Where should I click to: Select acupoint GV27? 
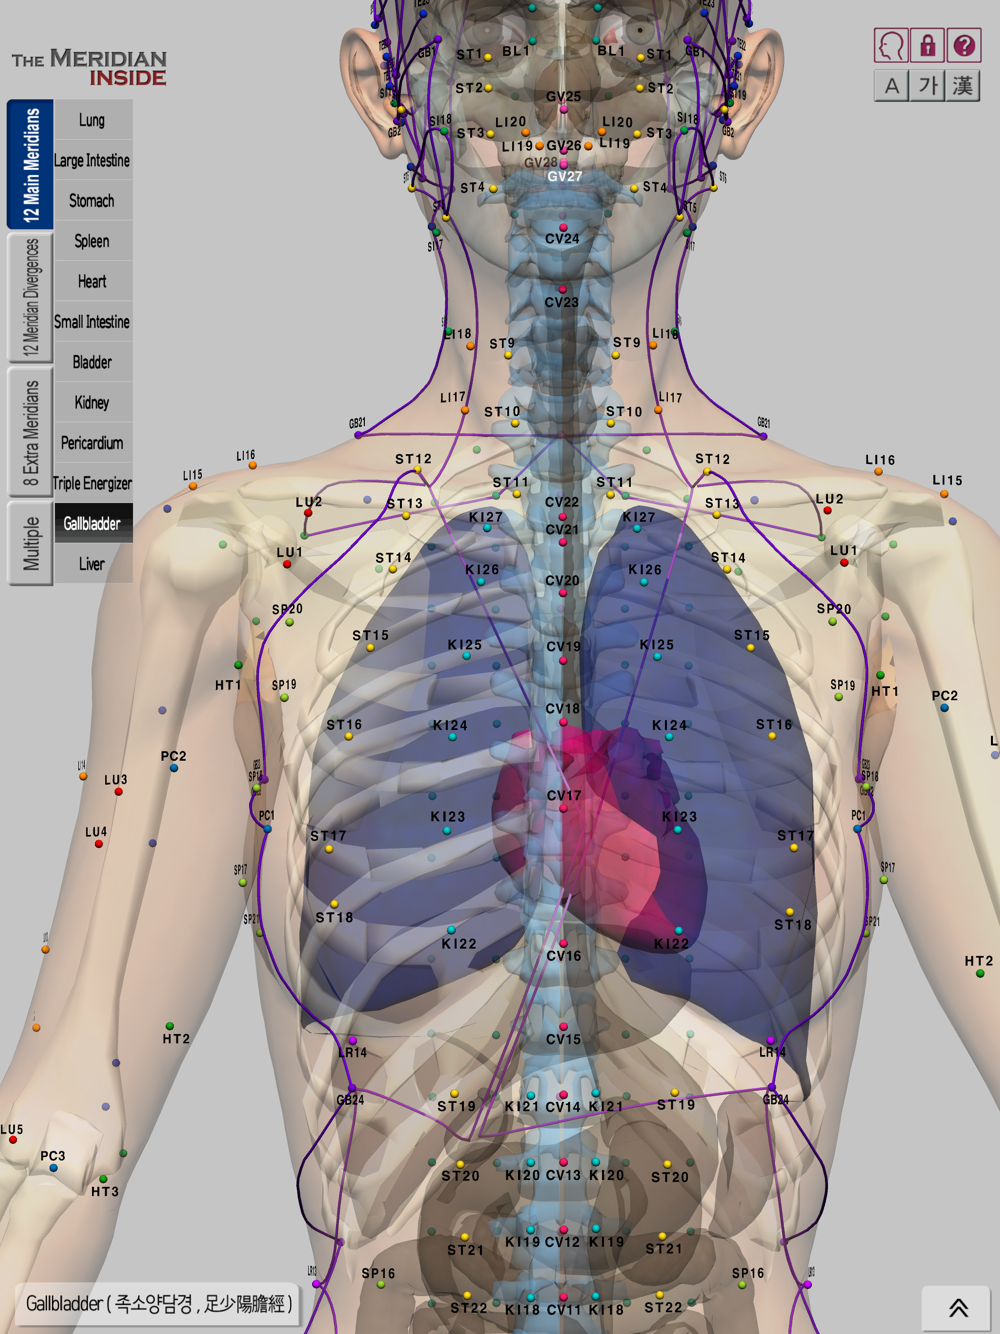coord(563,164)
